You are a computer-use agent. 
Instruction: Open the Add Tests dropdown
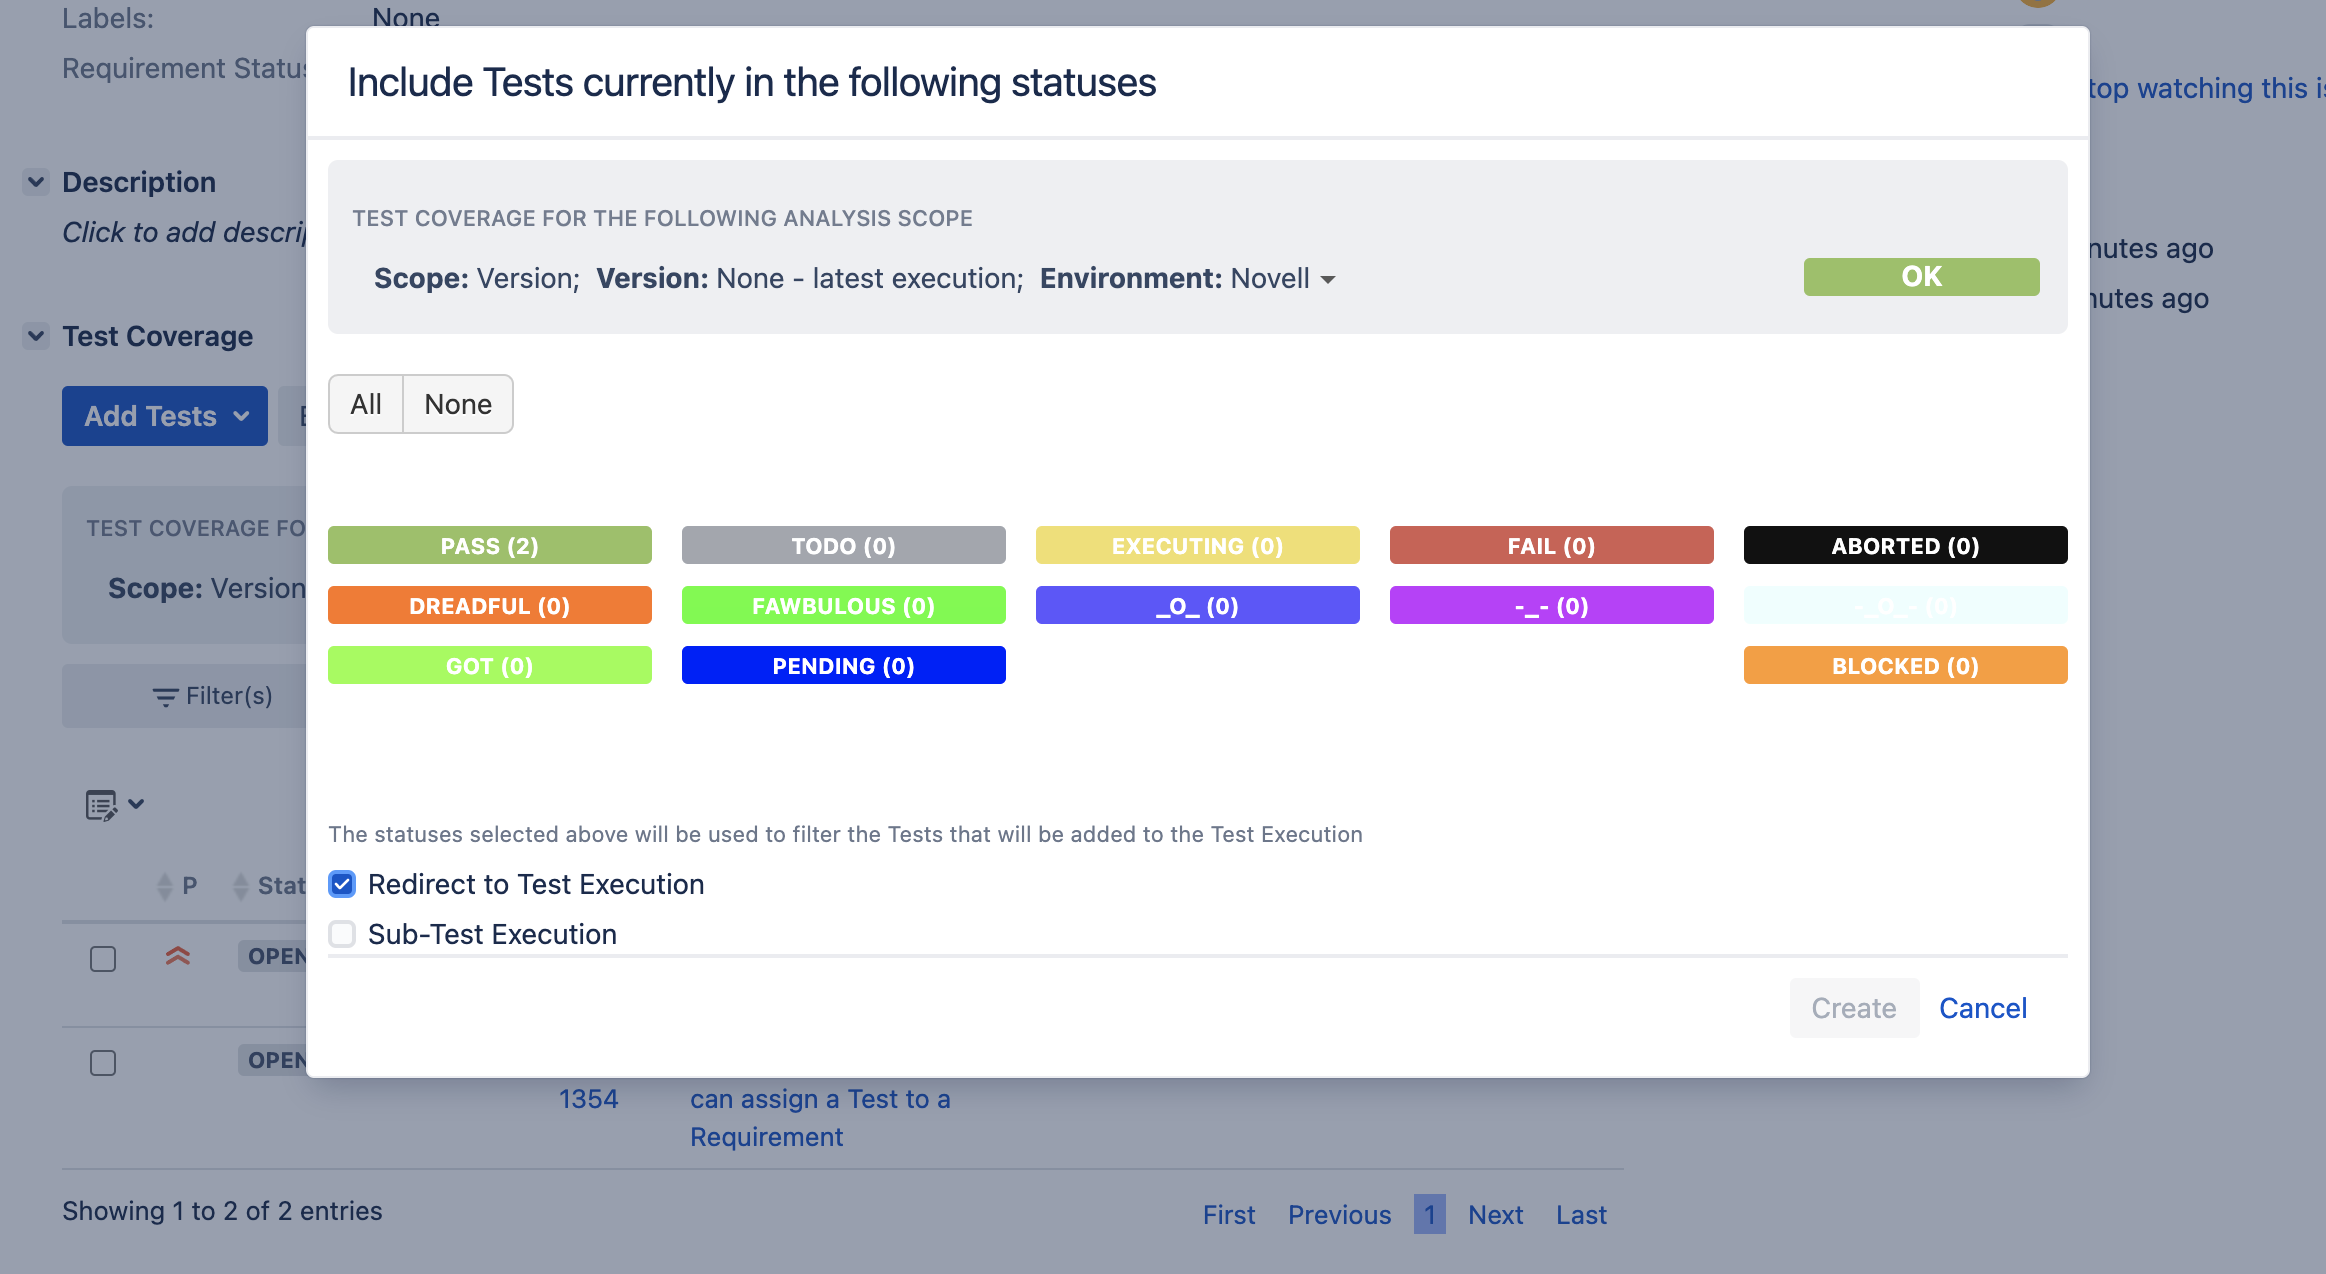tap(165, 416)
